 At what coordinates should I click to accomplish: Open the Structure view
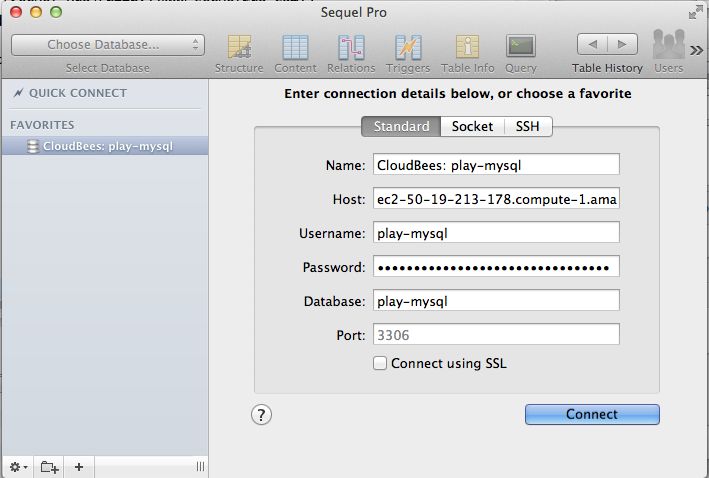239,54
